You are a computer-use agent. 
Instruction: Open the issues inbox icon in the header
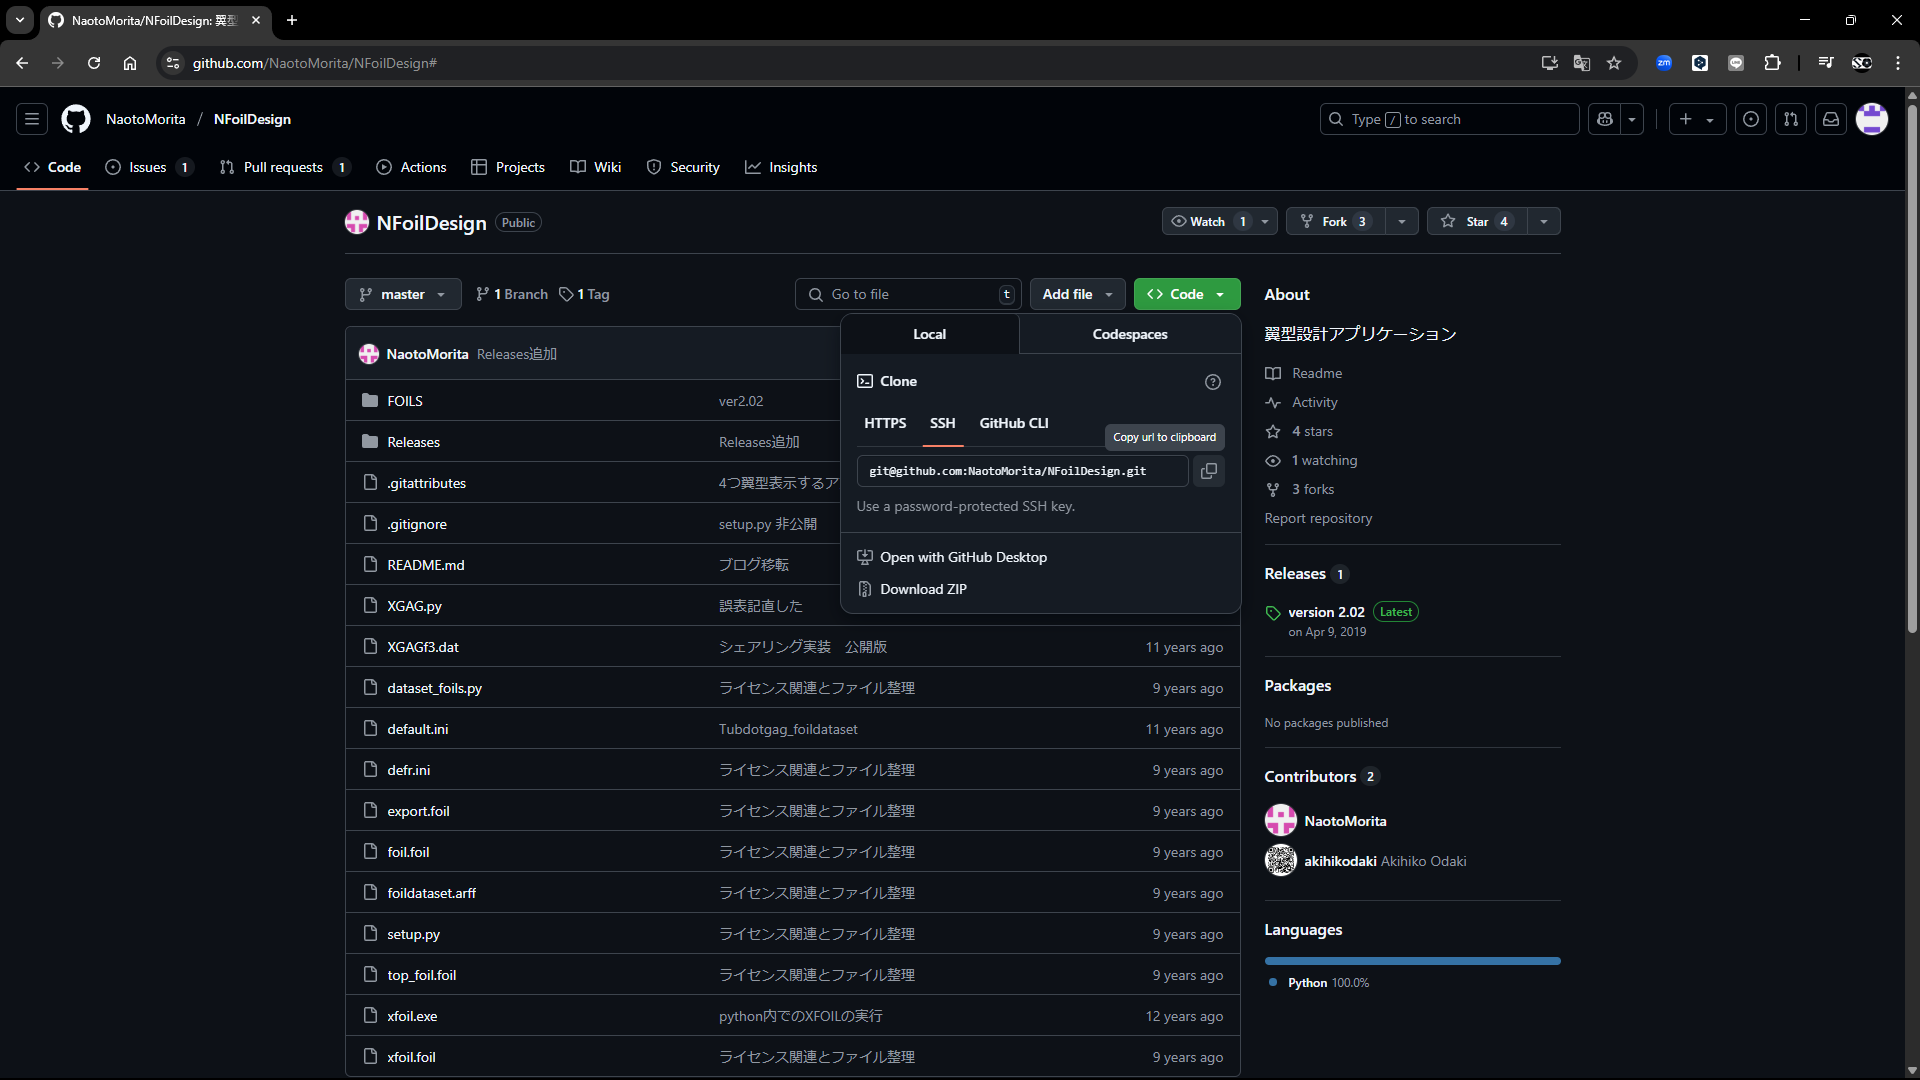[1751, 119]
